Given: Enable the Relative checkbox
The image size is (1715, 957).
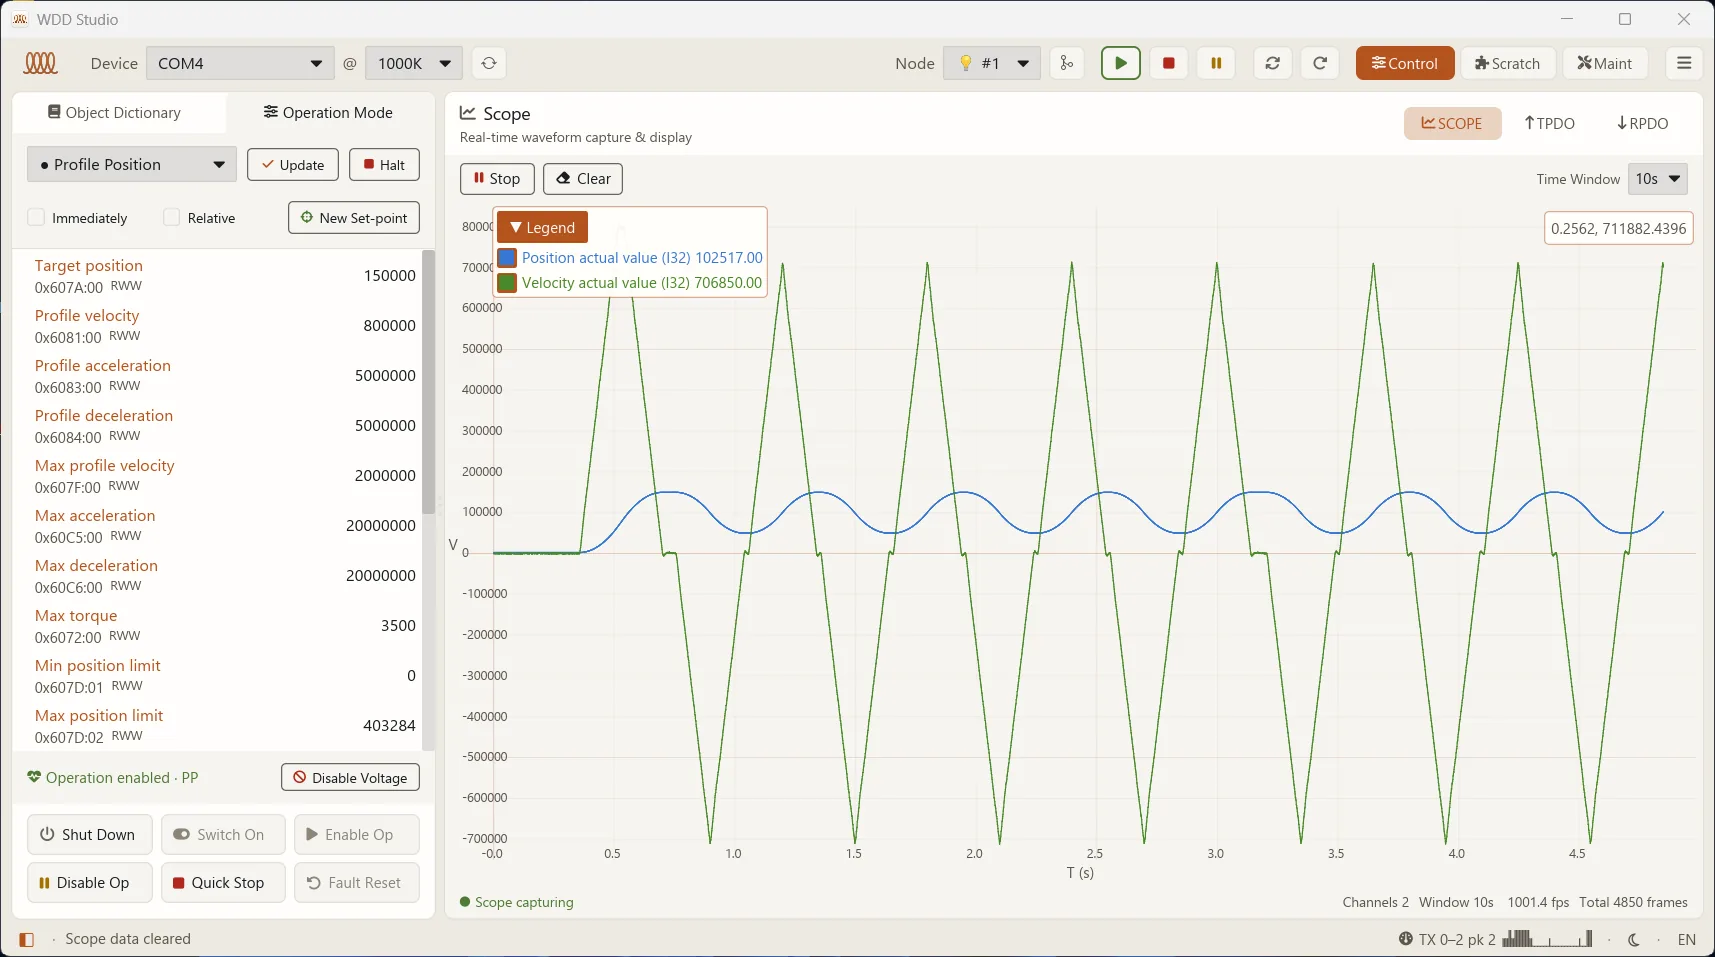Looking at the screenshot, I should coord(172,218).
